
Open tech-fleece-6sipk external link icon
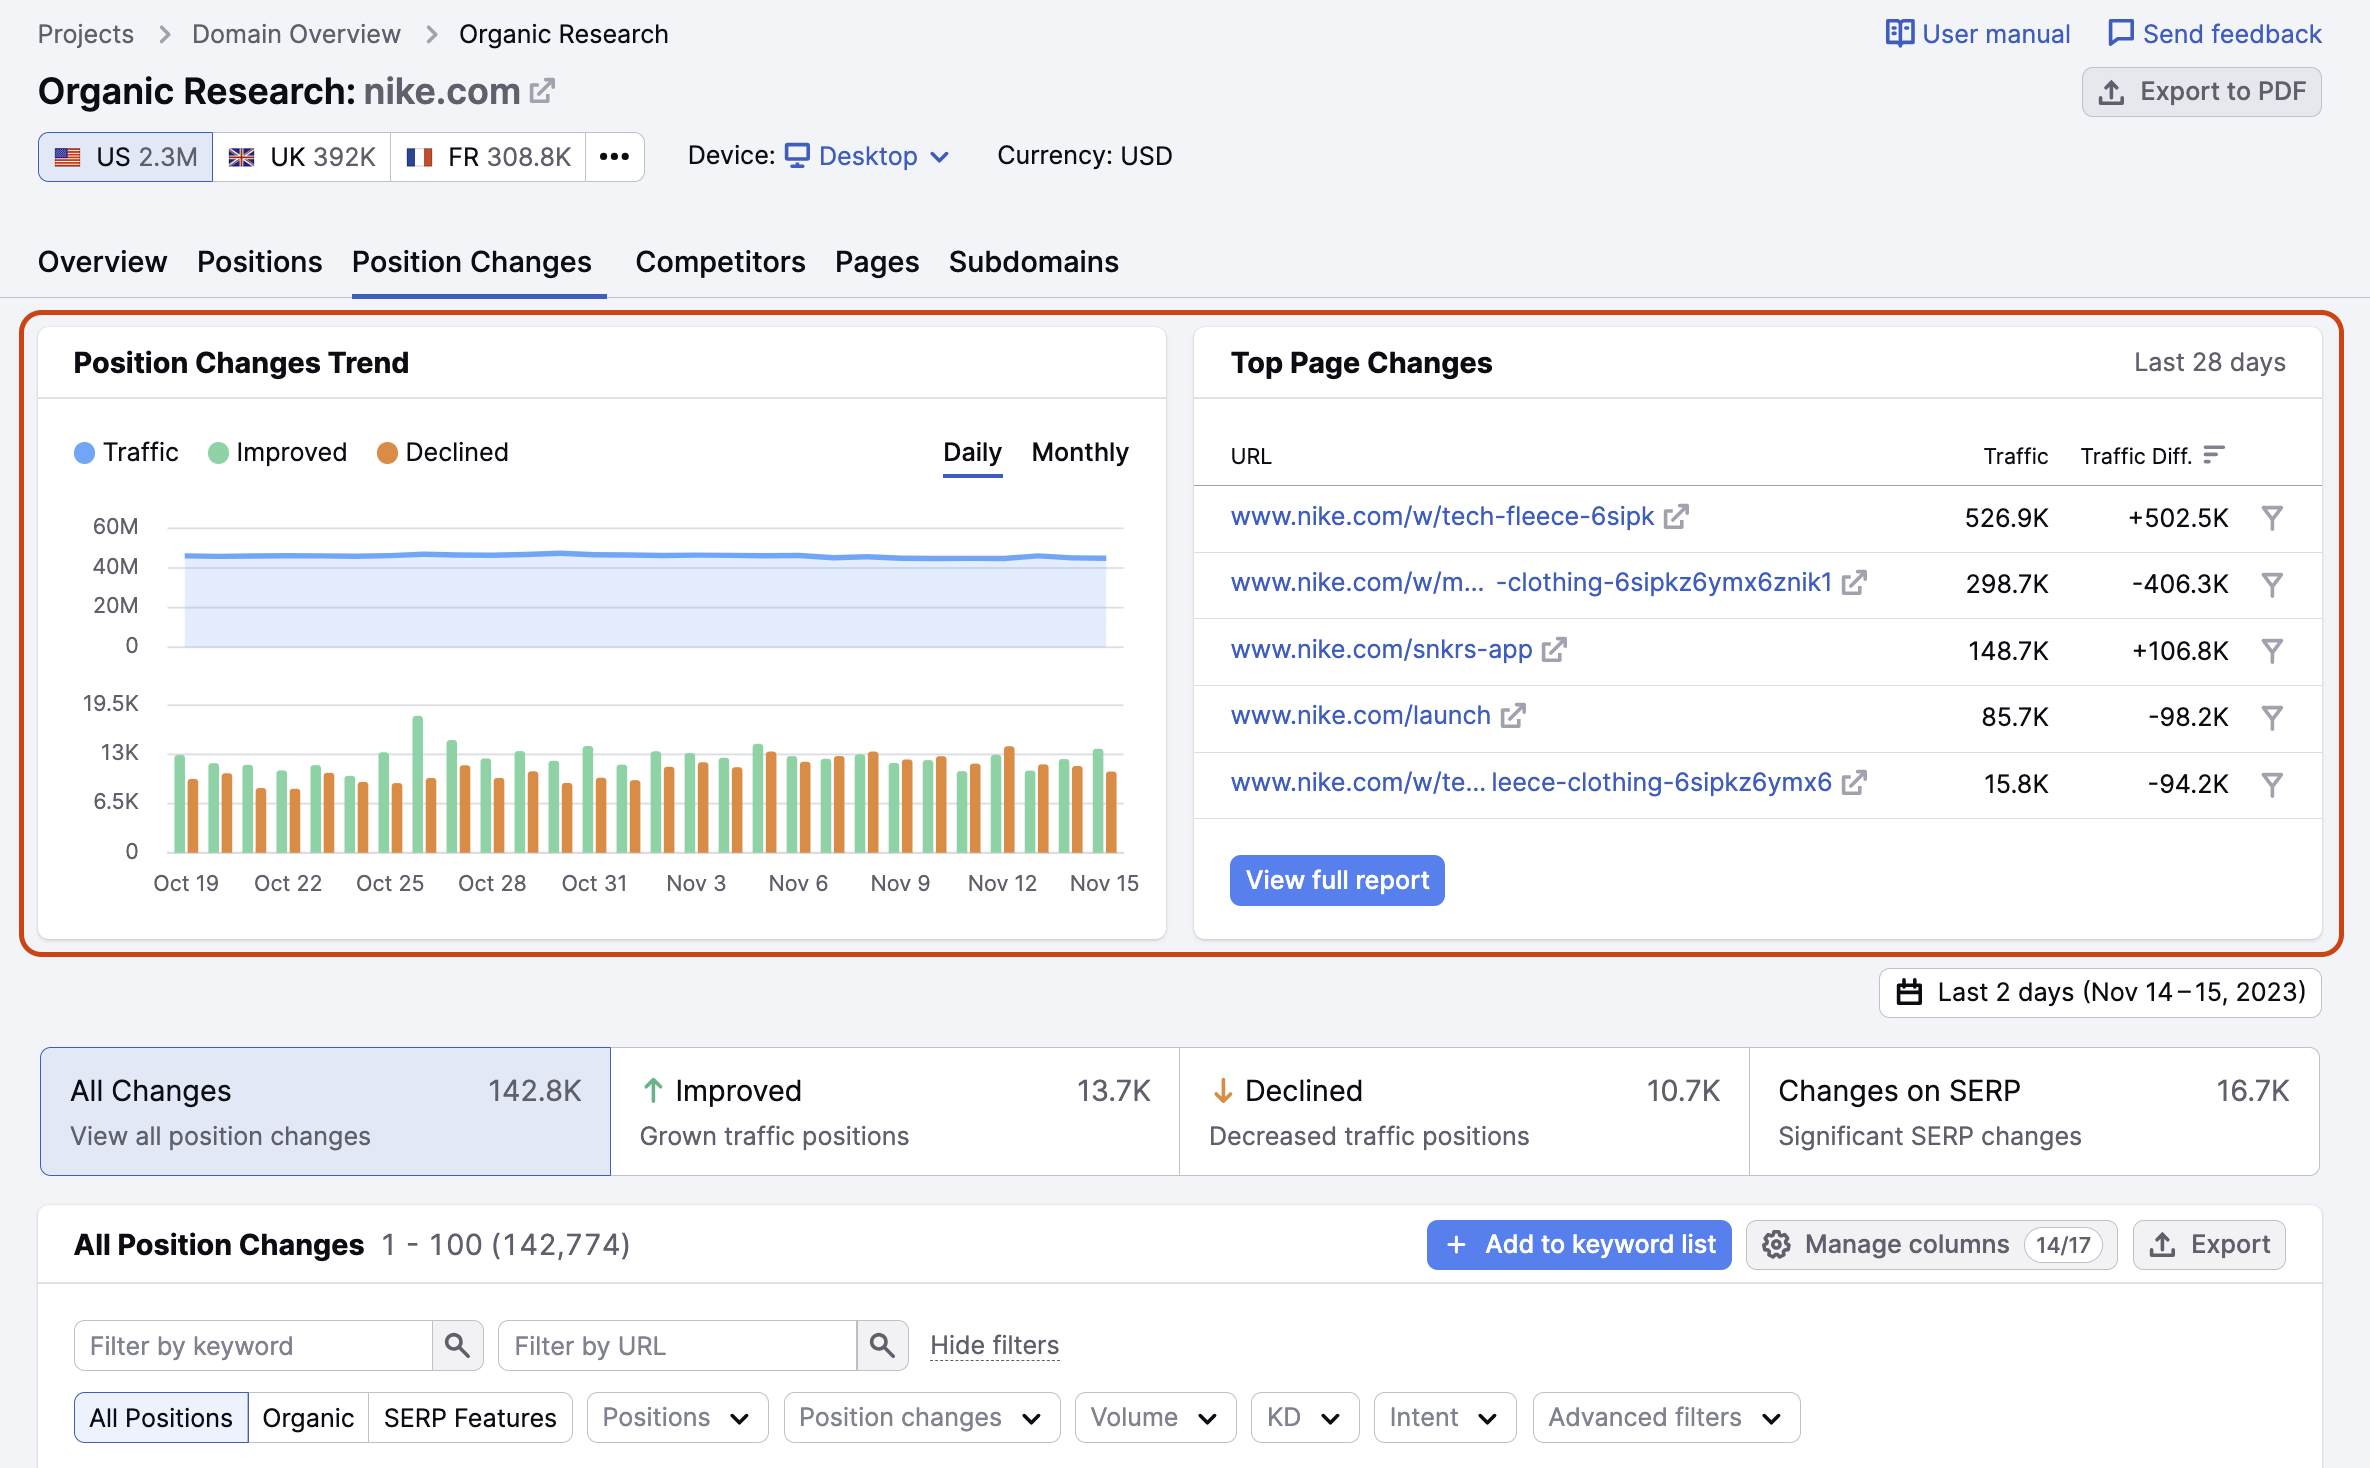1676,516
